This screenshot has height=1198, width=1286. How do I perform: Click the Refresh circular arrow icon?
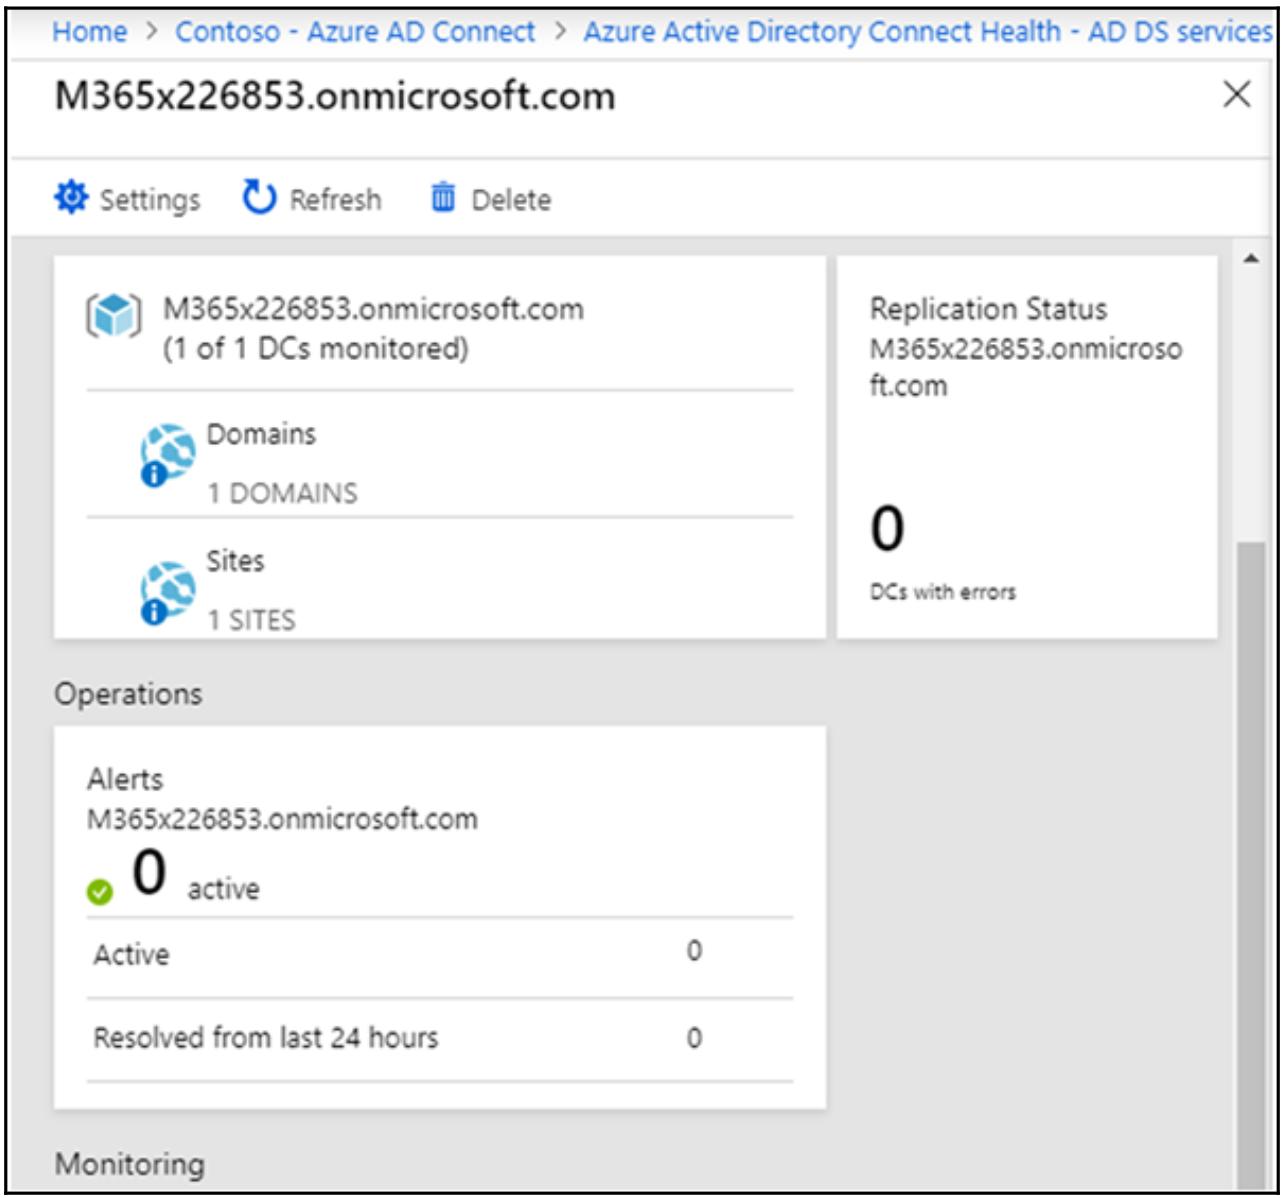(259, 198)
